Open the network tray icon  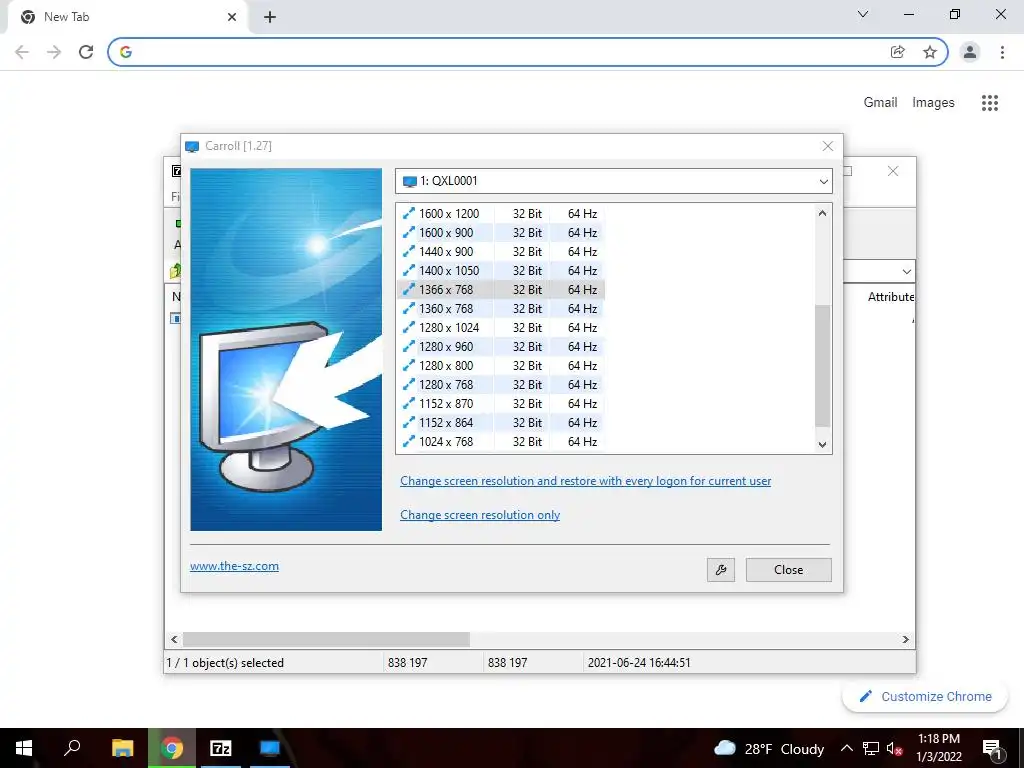pos(871,749)
